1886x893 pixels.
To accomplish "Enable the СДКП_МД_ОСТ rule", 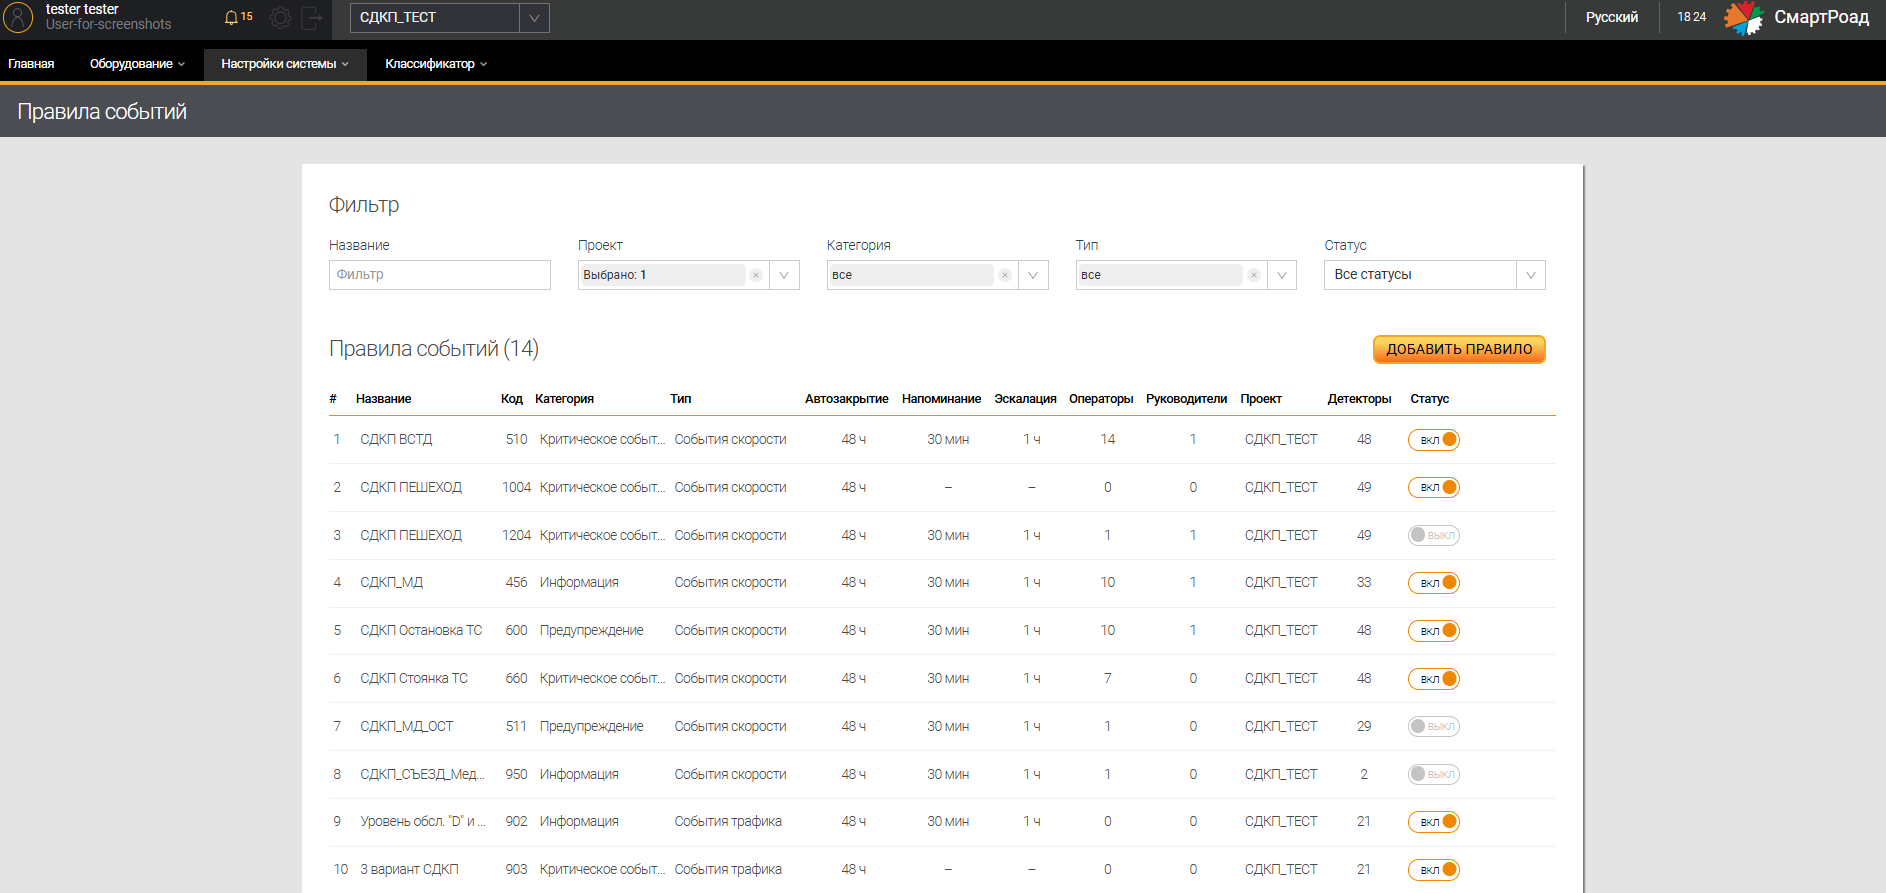I will pos(1434,726).
